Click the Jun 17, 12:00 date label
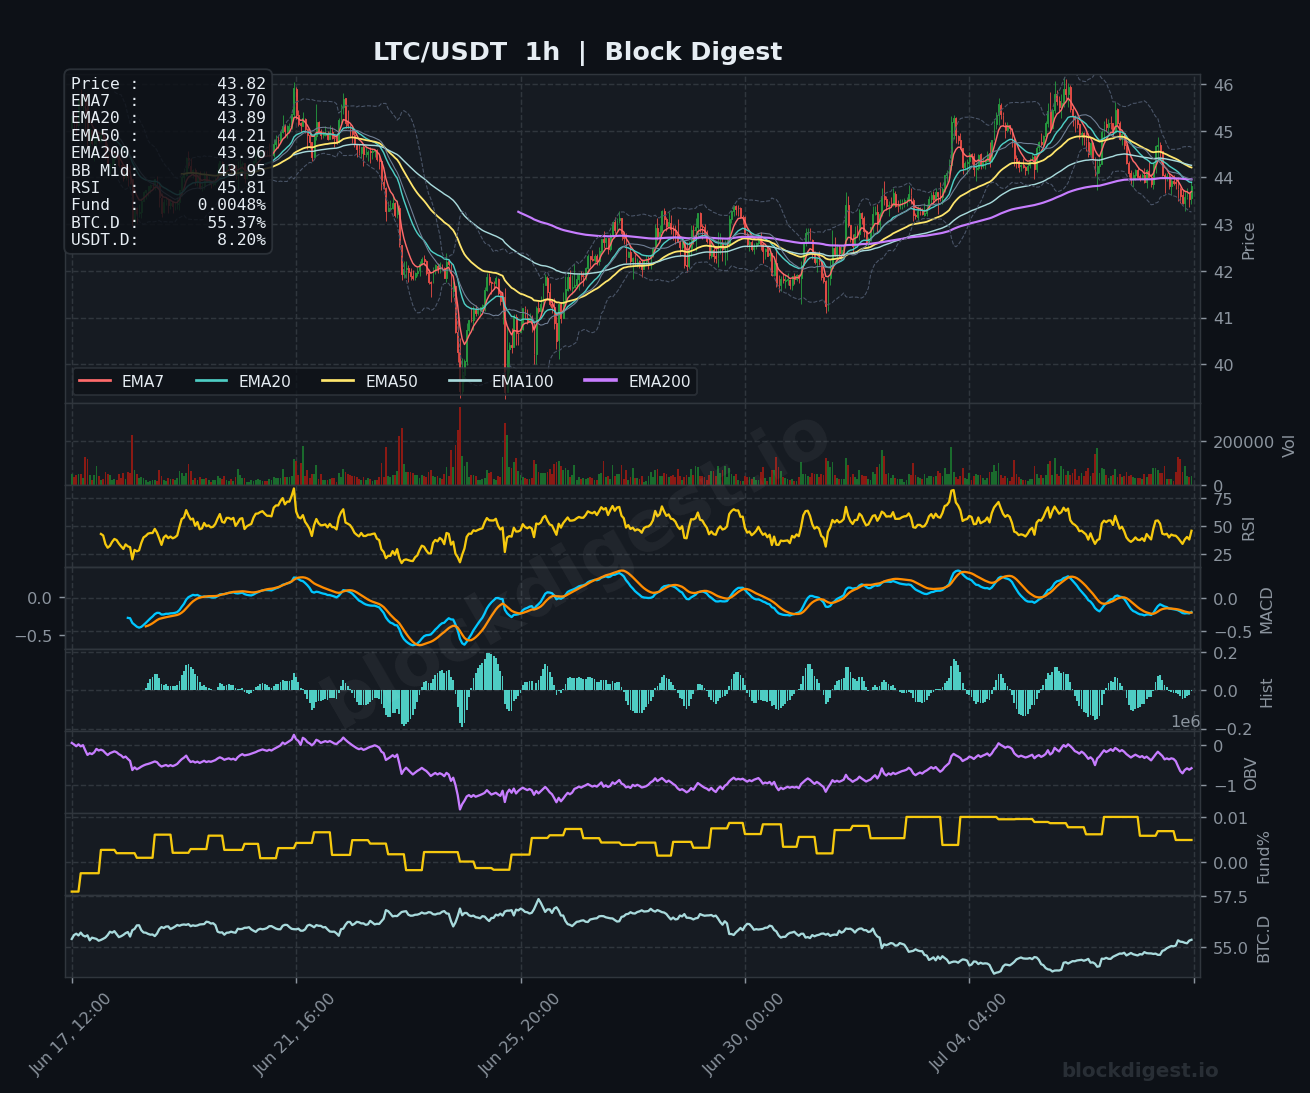The image size is (1310, 1093). tap(70, 1034)
